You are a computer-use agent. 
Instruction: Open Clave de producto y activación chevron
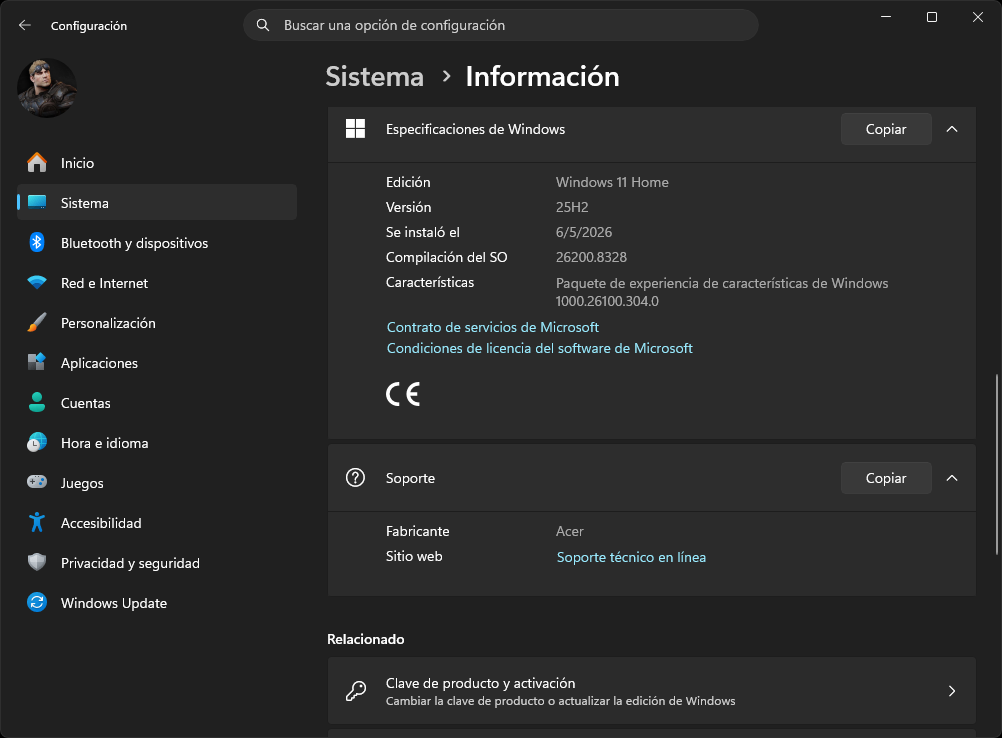coord(952,691)
